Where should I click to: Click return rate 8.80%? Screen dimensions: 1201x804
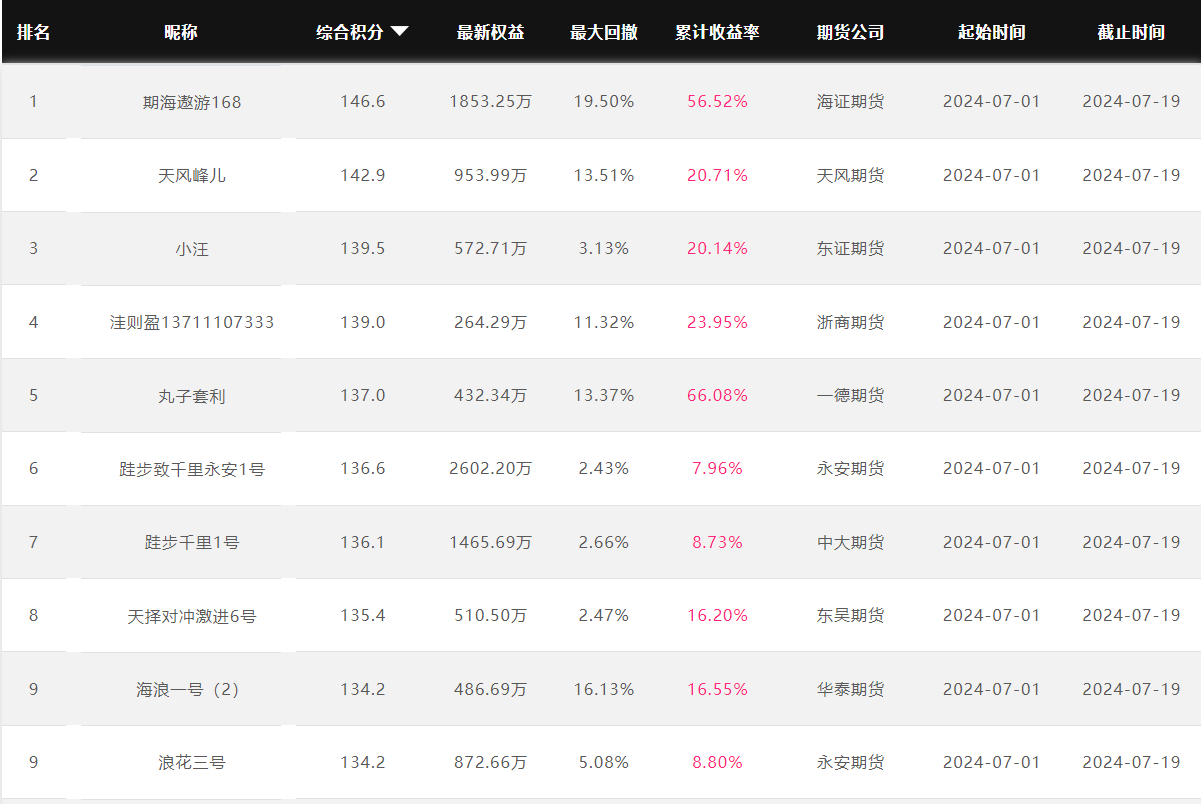tap(717, 762)
